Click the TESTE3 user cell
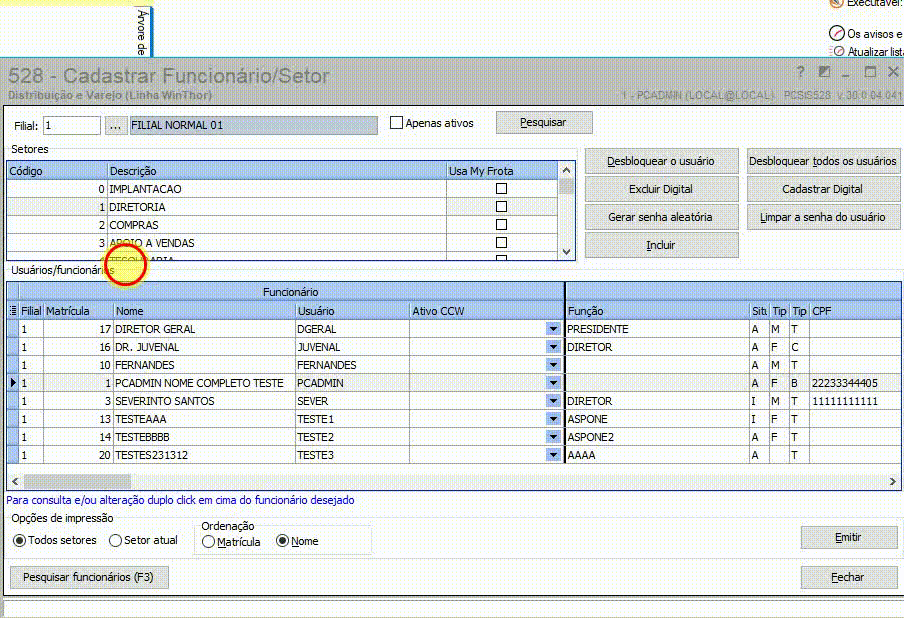 pos(352,455)
